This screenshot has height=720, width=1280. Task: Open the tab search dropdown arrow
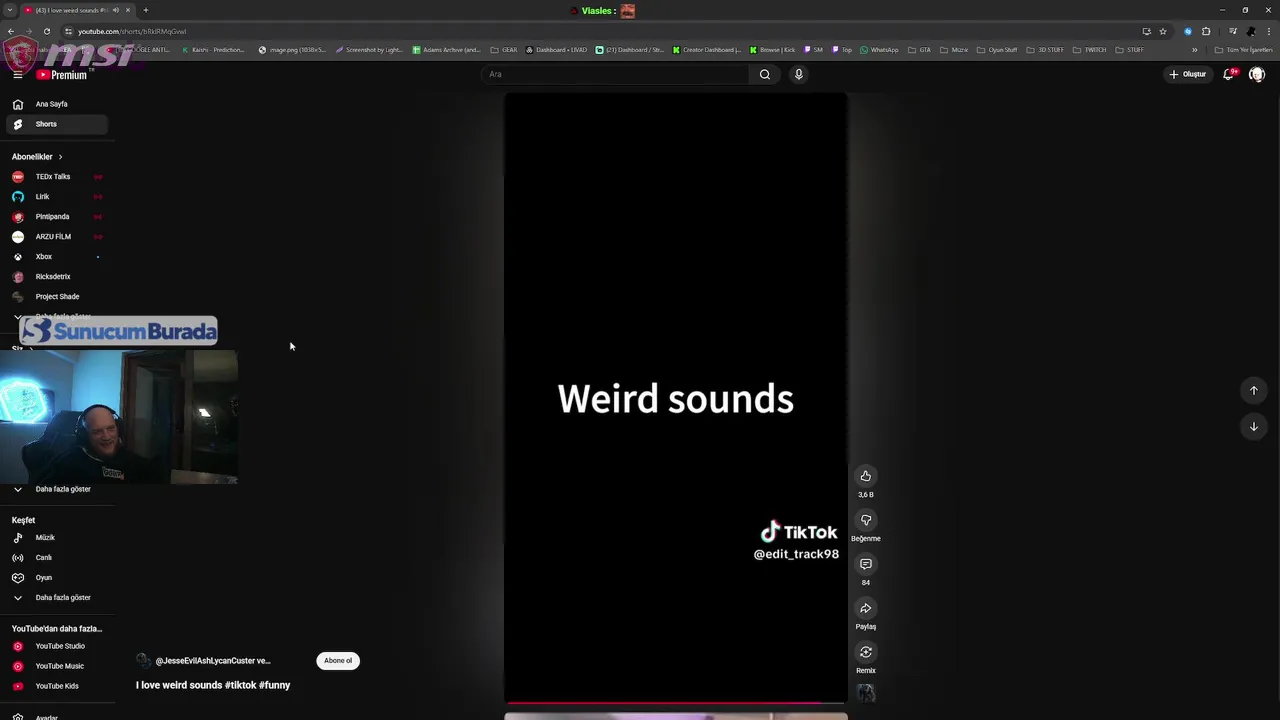click(x=9, y=10)
